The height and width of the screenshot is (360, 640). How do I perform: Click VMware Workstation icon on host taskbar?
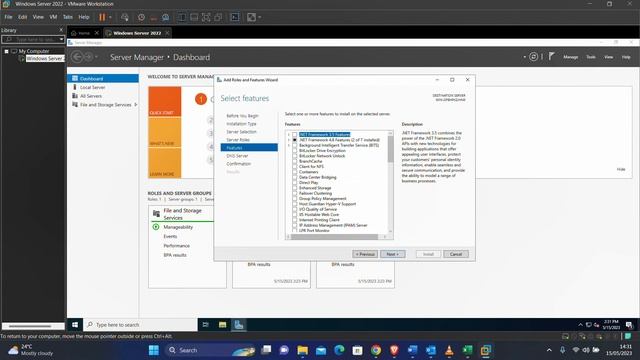486,350
